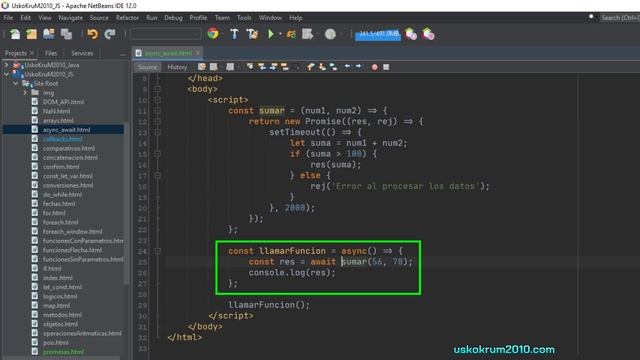640x360 pixels.
Task: Click Shift Line Right arrow icon
Action: pos(358,67)
